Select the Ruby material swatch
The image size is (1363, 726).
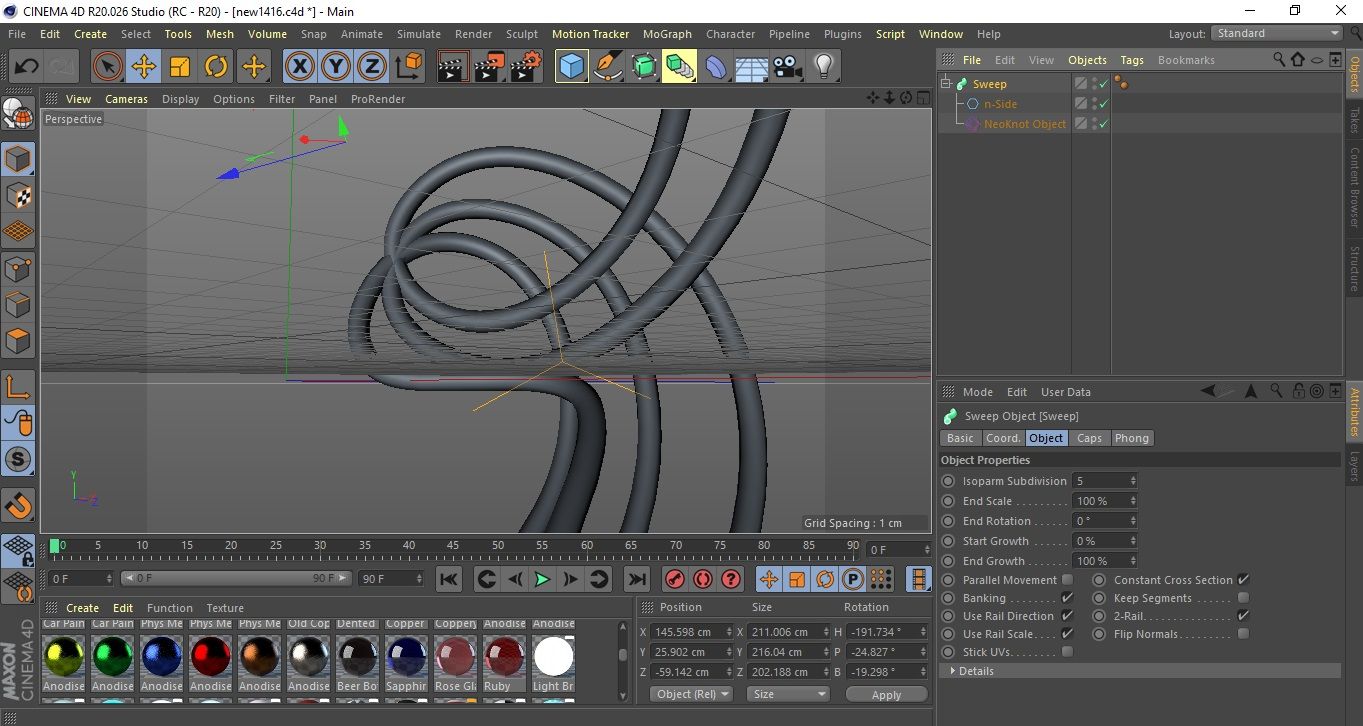point(504,657)
